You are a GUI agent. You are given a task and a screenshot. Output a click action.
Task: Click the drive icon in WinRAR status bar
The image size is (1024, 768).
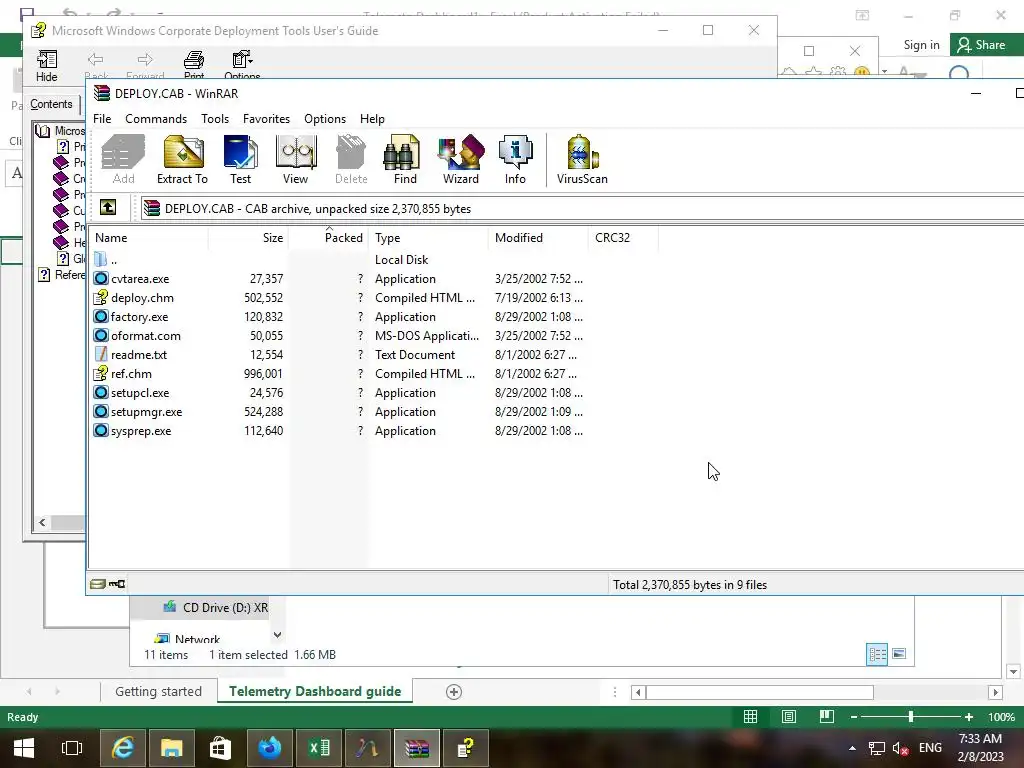pyautogui.click(x=98, y=584)
